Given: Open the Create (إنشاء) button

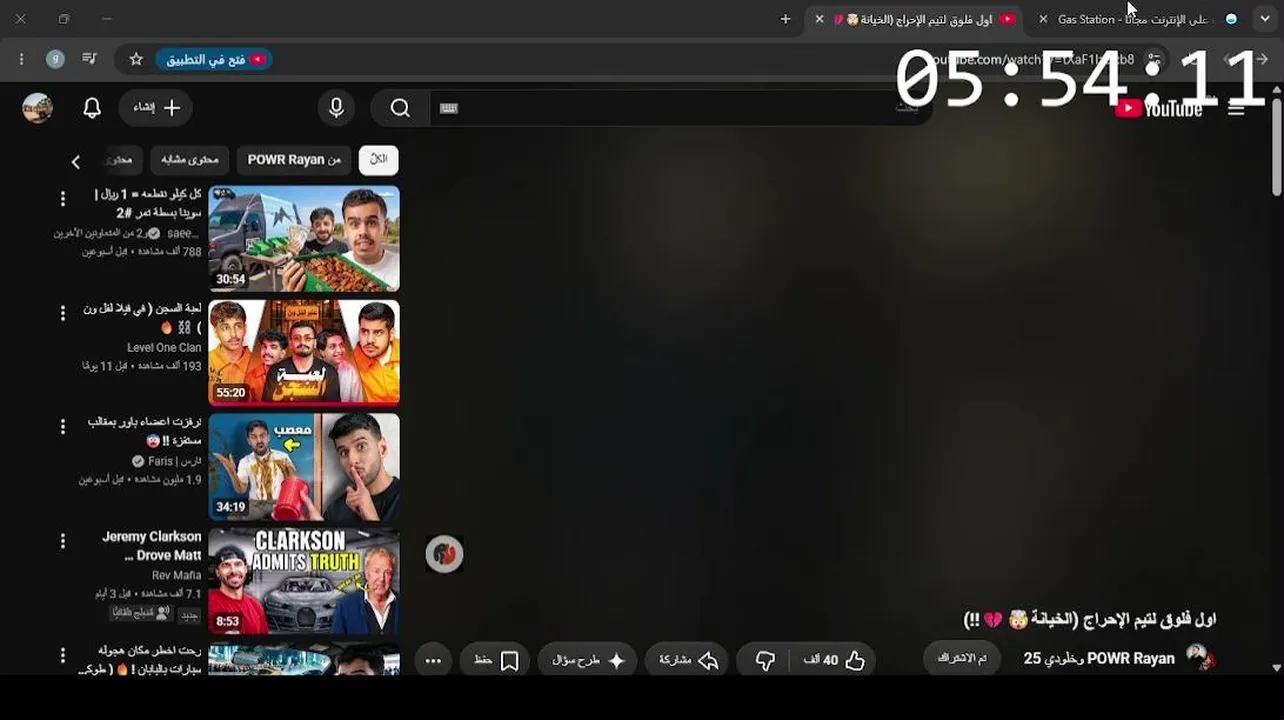Looking at the screenshot, I should [156, 108].
